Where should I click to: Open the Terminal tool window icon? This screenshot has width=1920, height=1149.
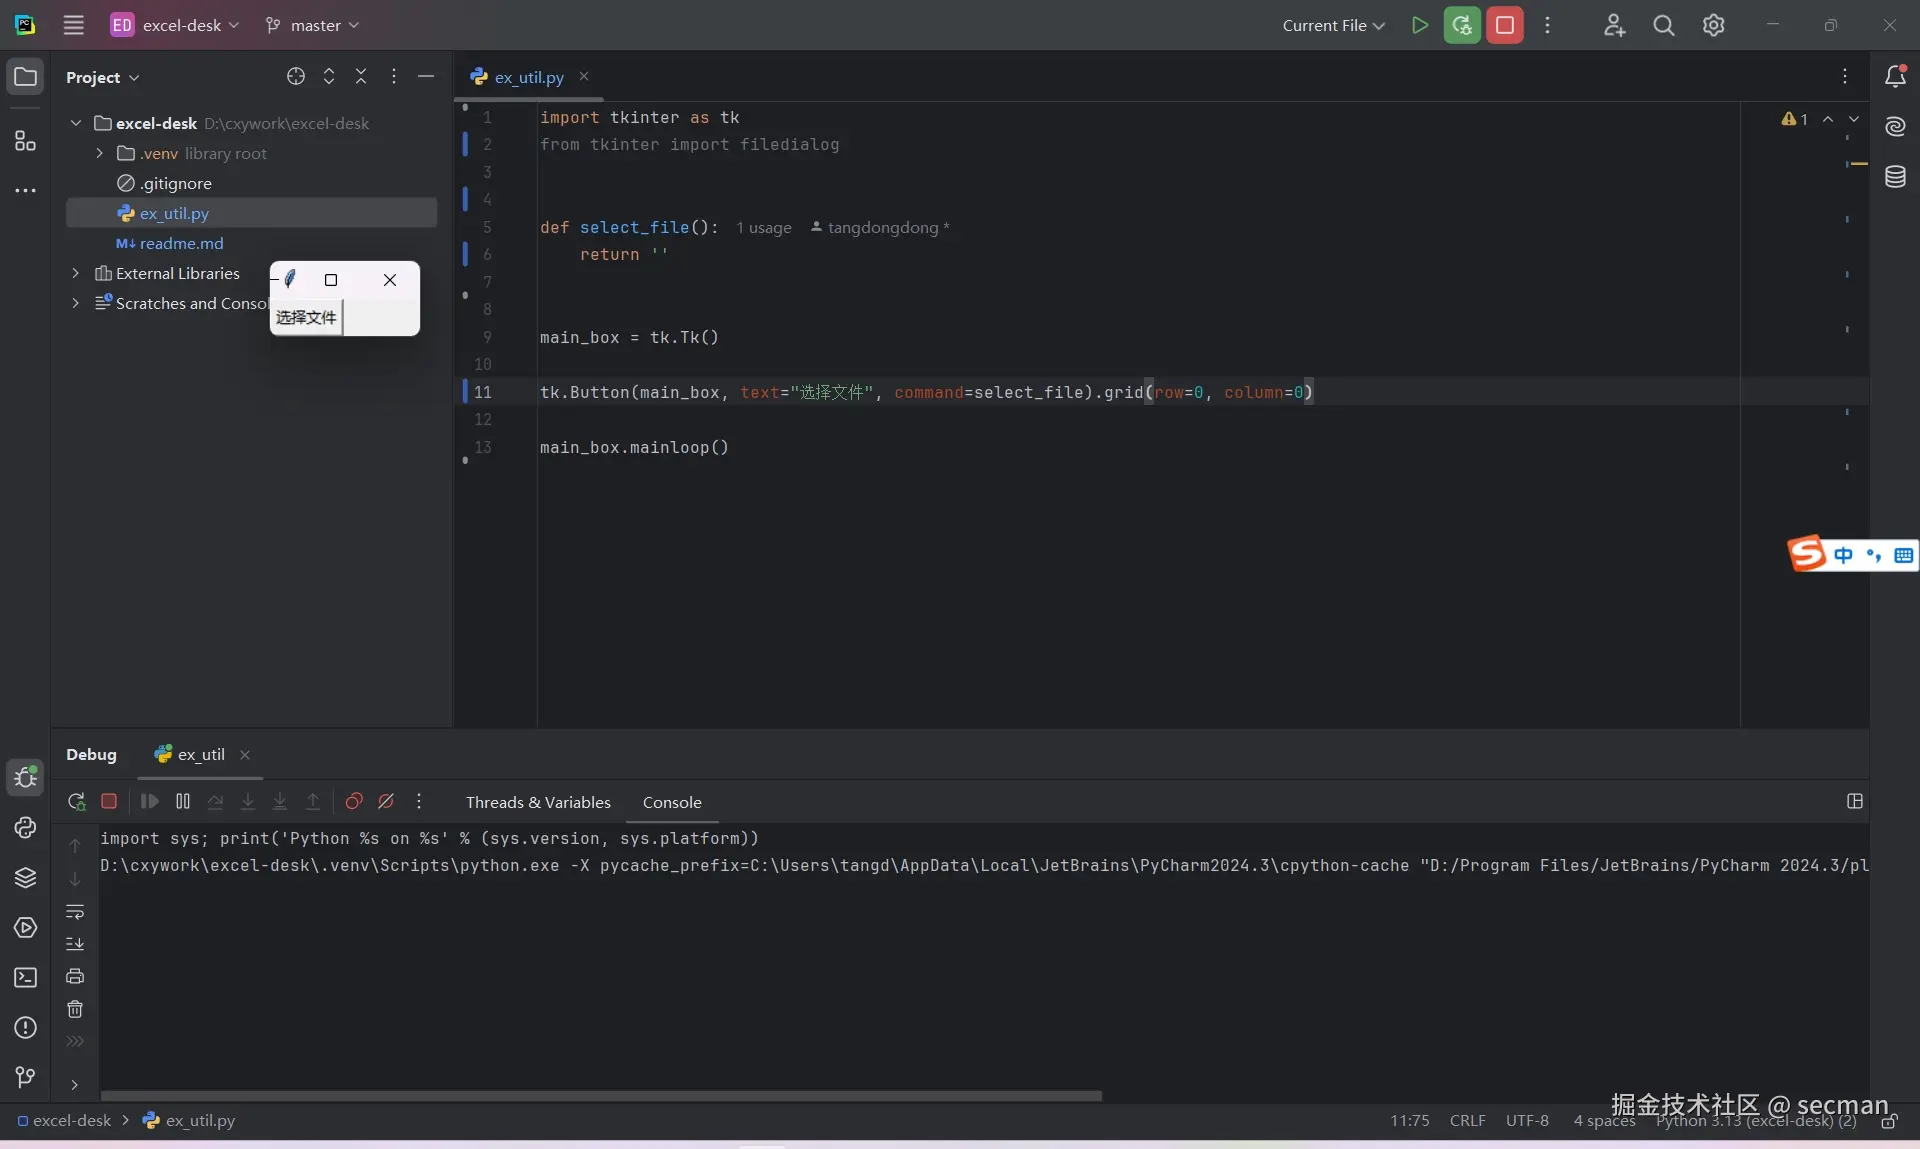(25, 978)
